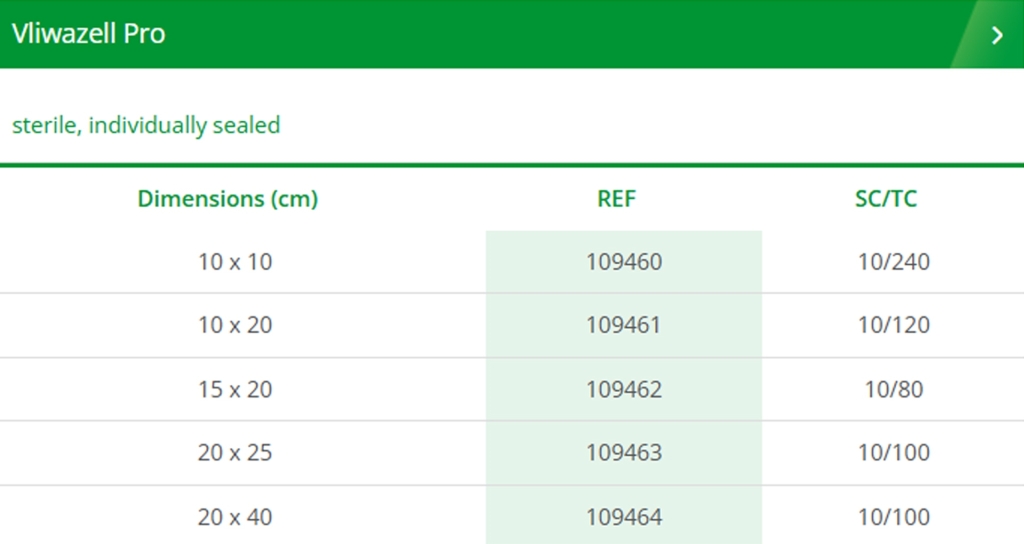Viewport: 1024px width, 544px height.
Task: Click the 20 x 25 dimension cell
Action: click(235, 453)
